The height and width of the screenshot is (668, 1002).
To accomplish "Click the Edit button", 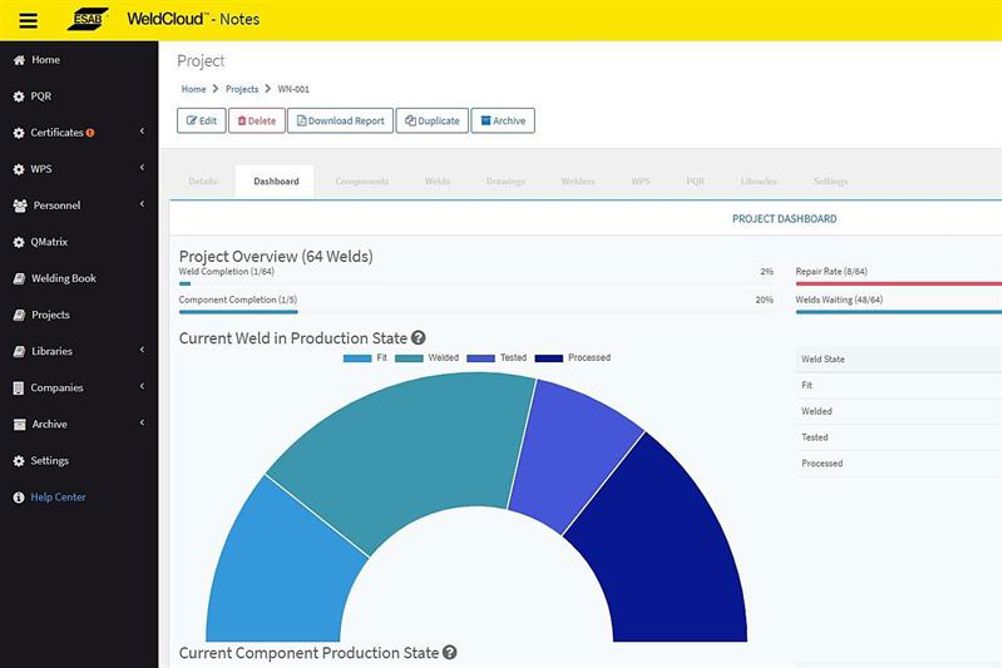I will [201, 121].
